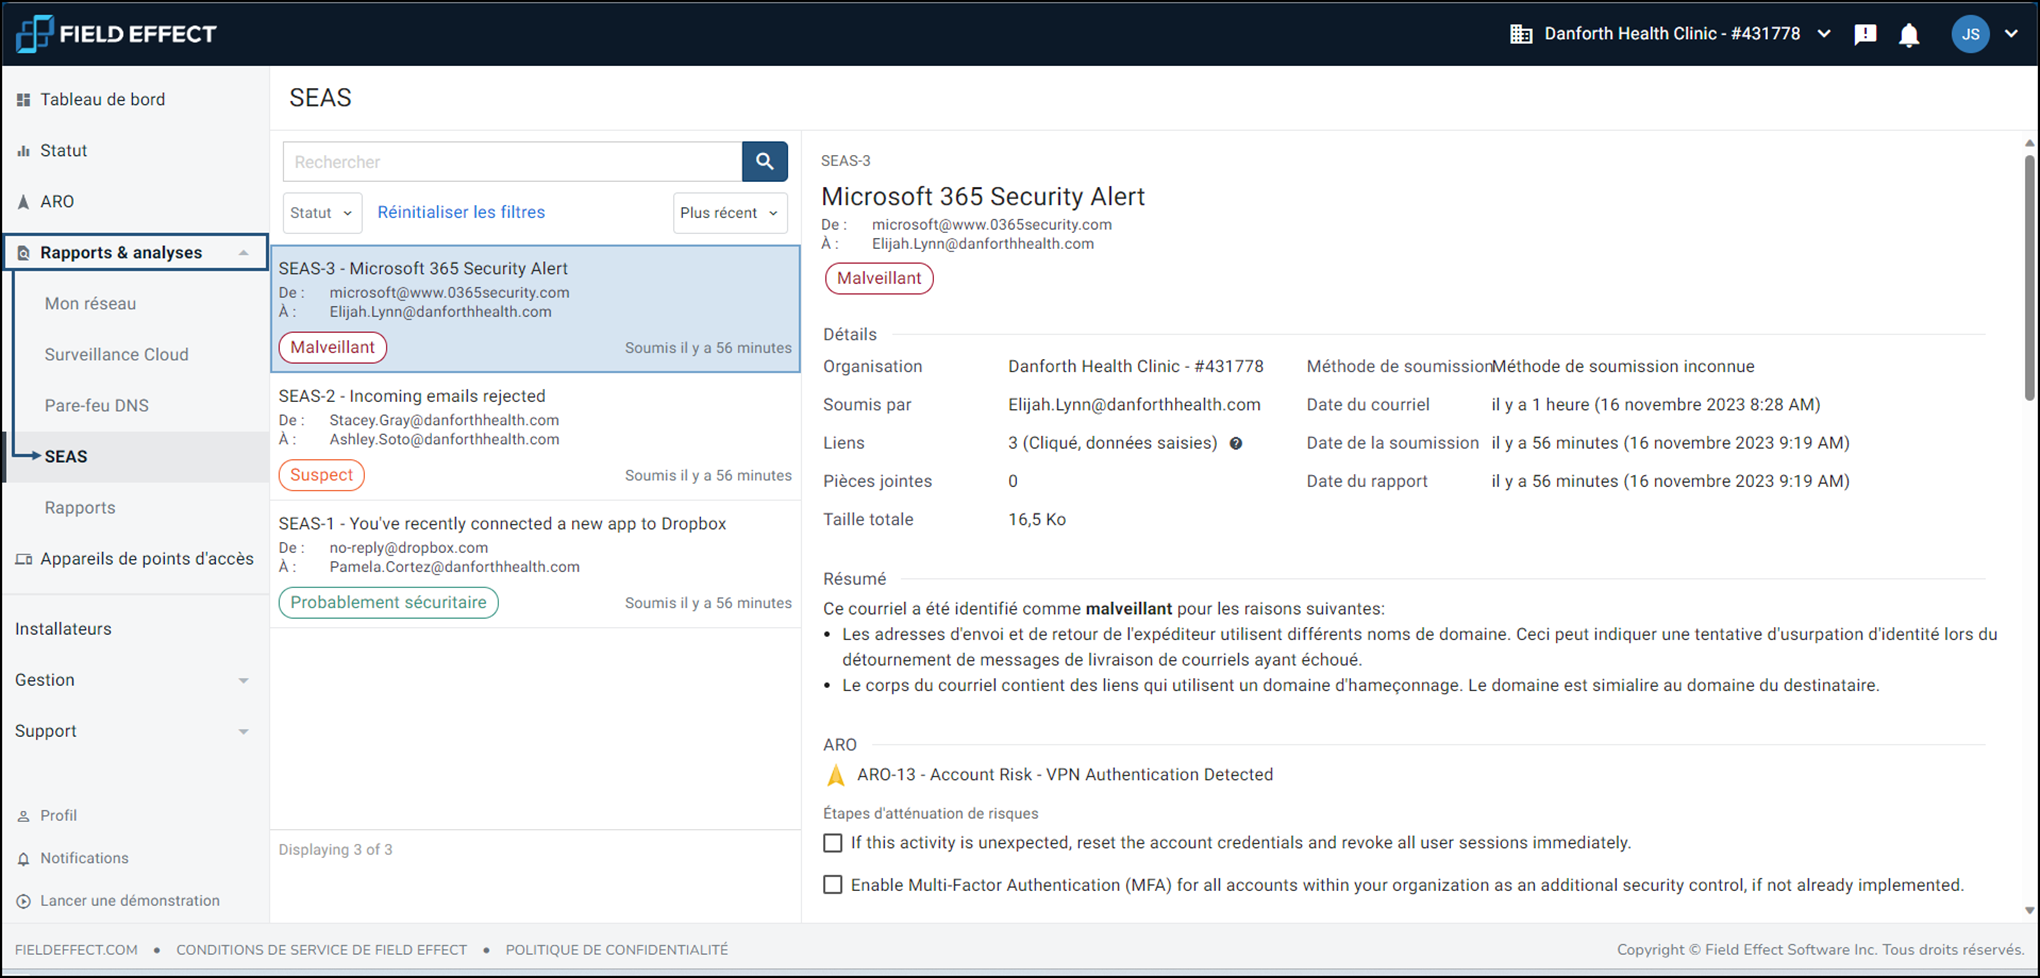
Task: Click the magnifier search button
Action: [x=765, y=161]
